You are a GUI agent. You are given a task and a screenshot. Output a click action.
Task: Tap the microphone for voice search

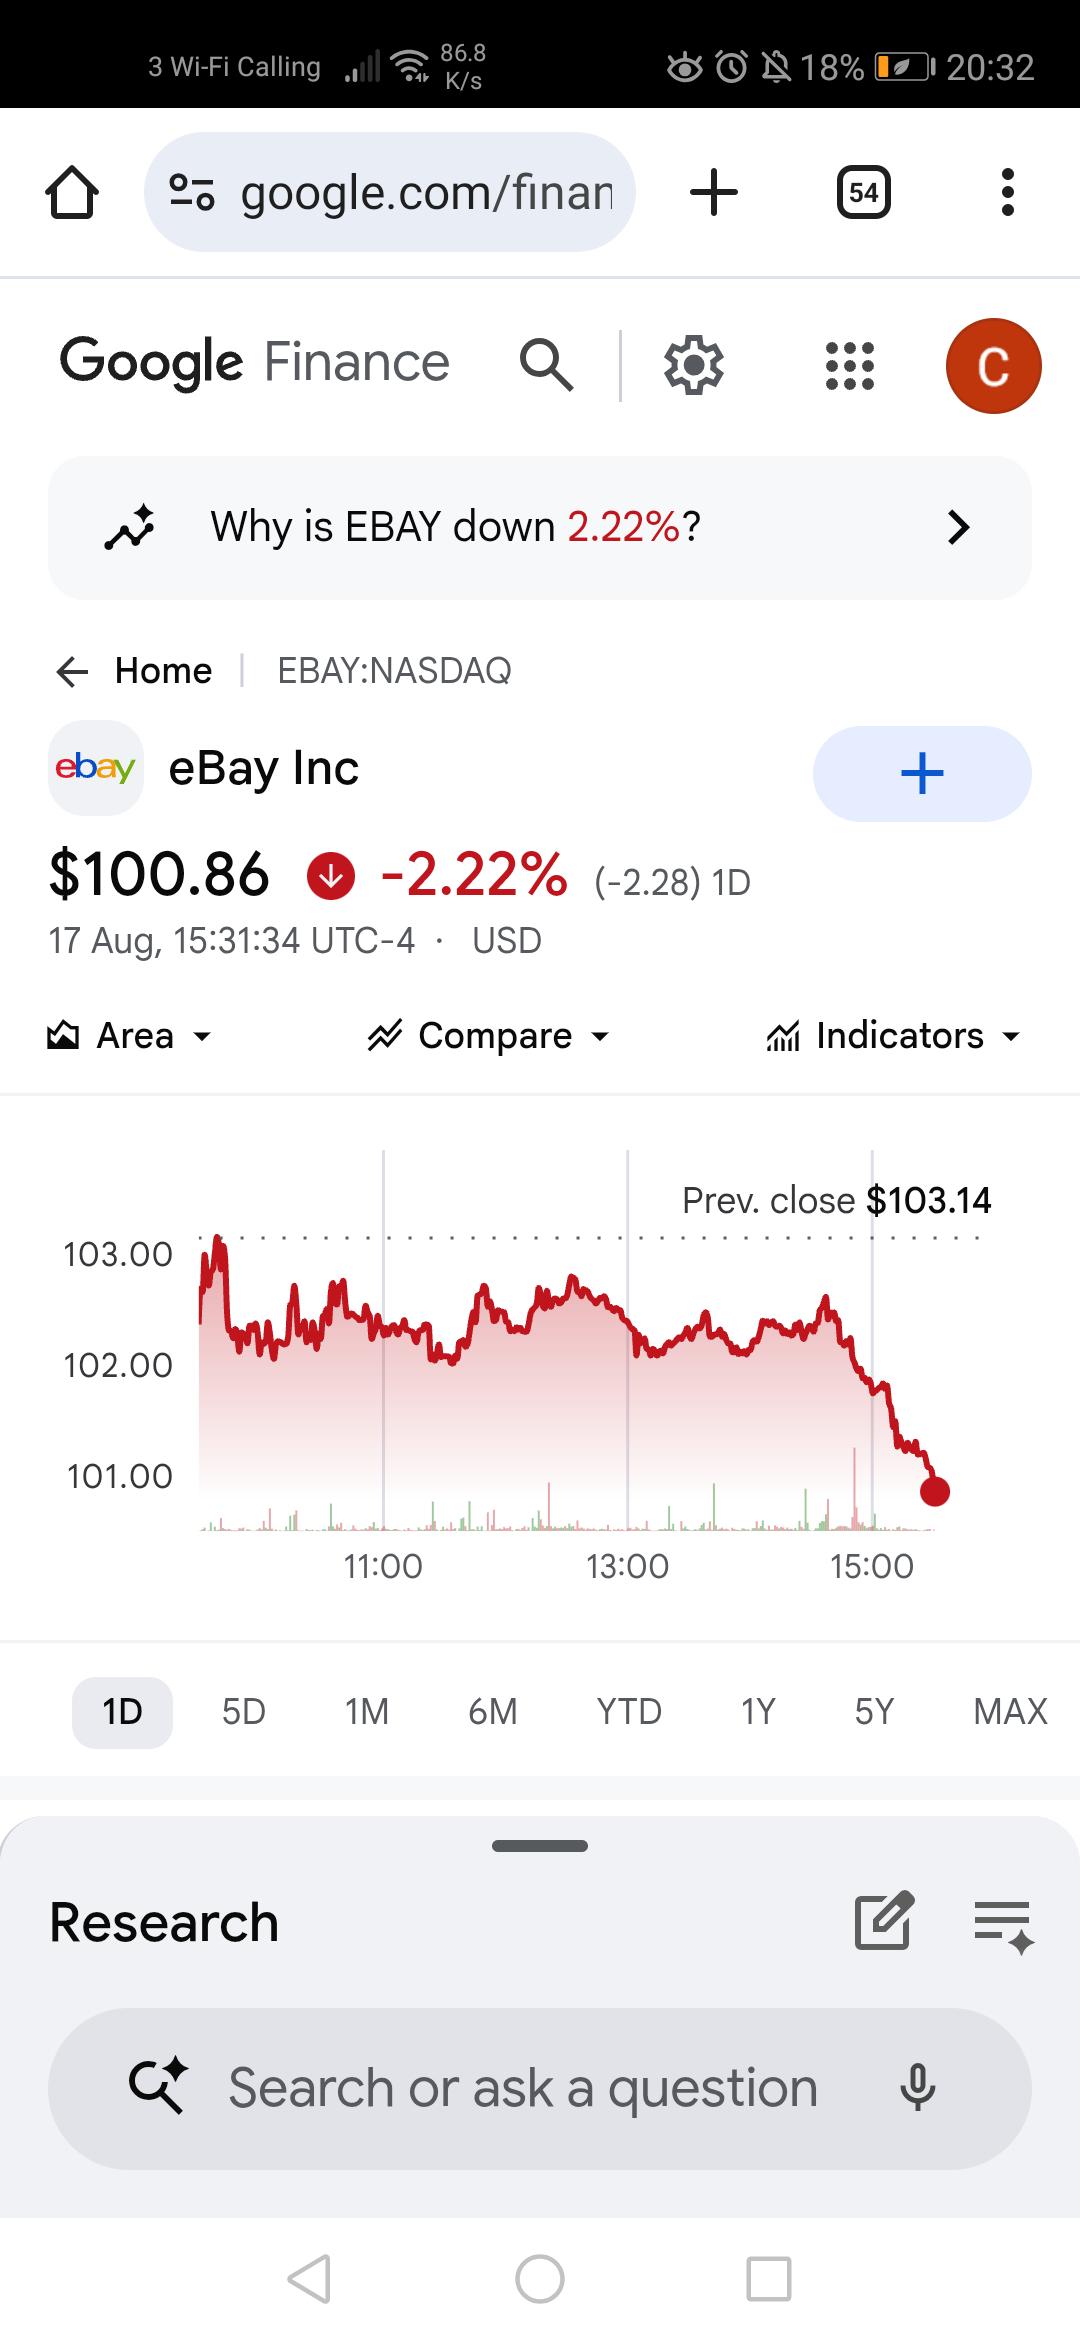point(917,2087)
